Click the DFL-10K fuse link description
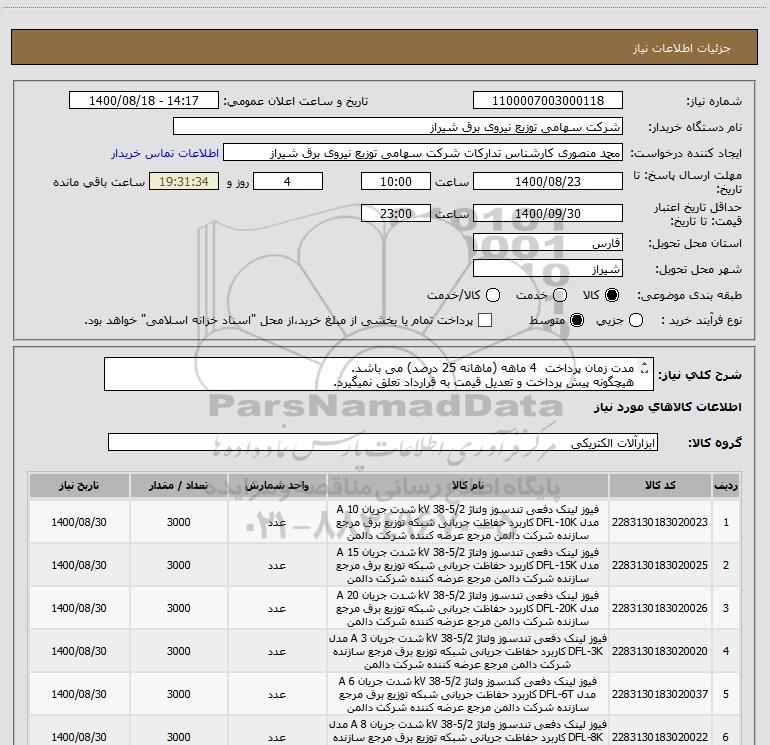 [468, 522]
